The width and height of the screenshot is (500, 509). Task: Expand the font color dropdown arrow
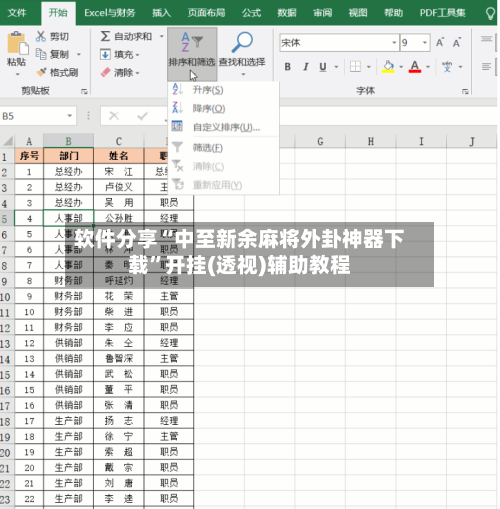428,67
